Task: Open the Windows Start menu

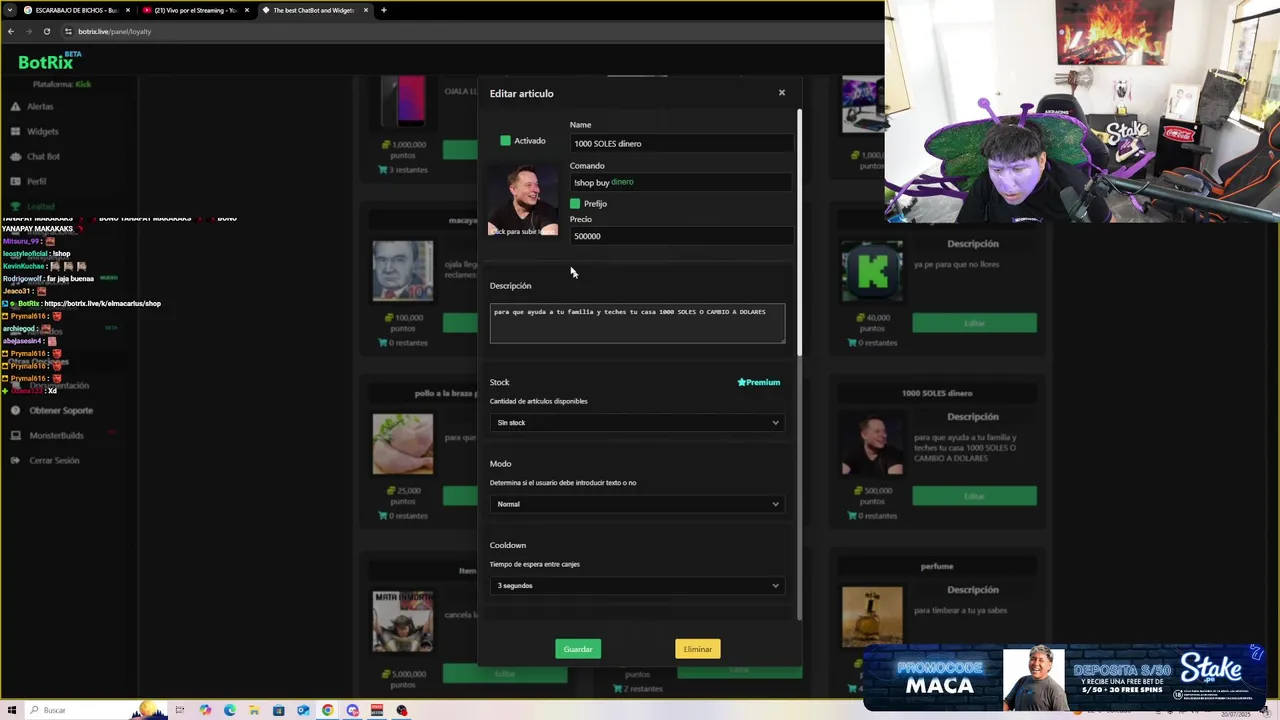Action: (12, 711)
